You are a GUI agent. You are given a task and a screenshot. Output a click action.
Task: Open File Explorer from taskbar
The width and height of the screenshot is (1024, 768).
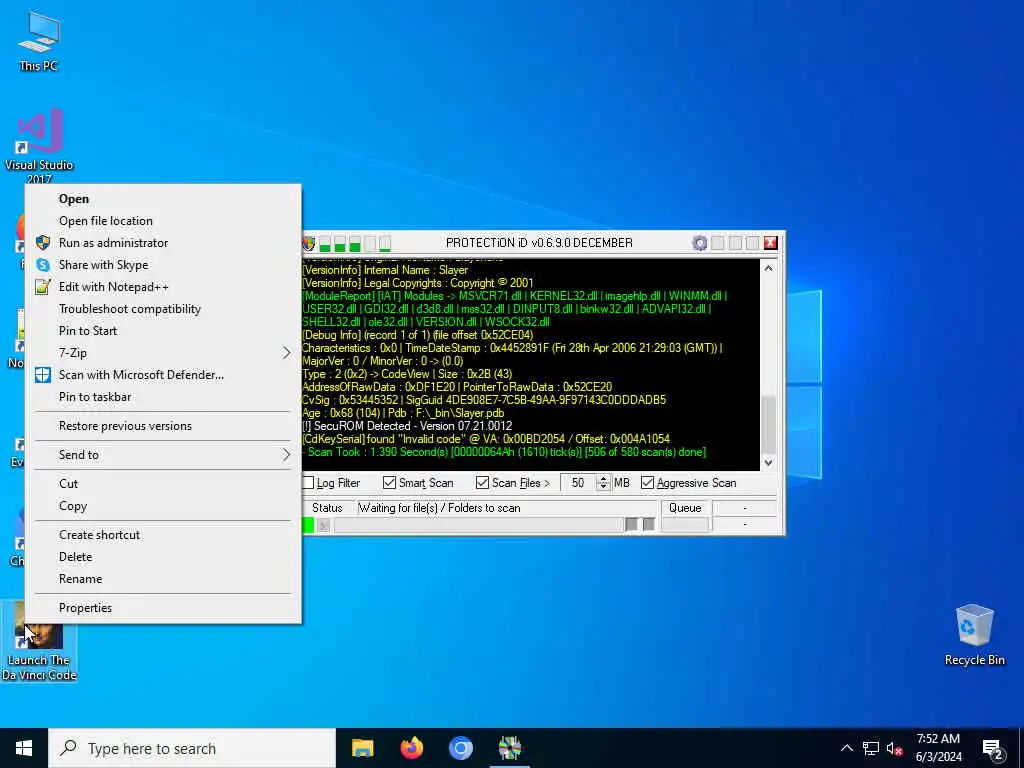click(362, 748)
